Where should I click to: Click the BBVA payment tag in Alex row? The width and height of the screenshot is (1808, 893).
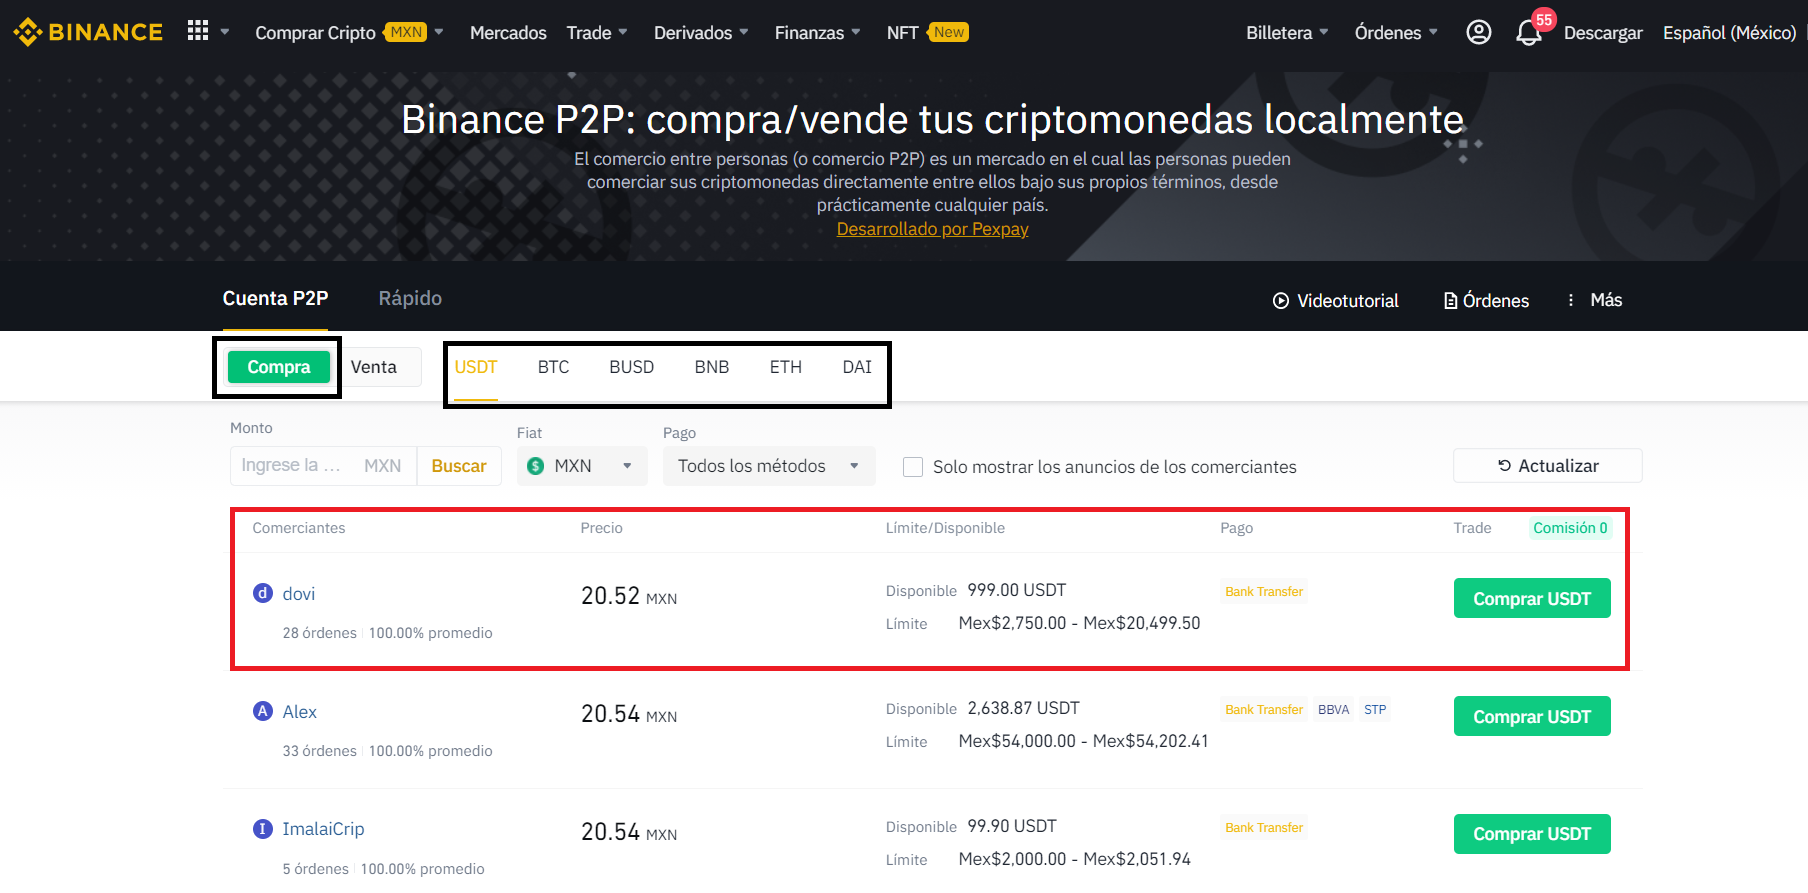coord(1334,710)
